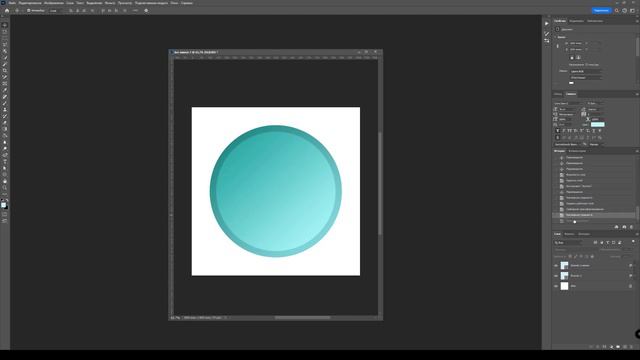Create new document from state icon
640x360 pixels.
(616, 227)
